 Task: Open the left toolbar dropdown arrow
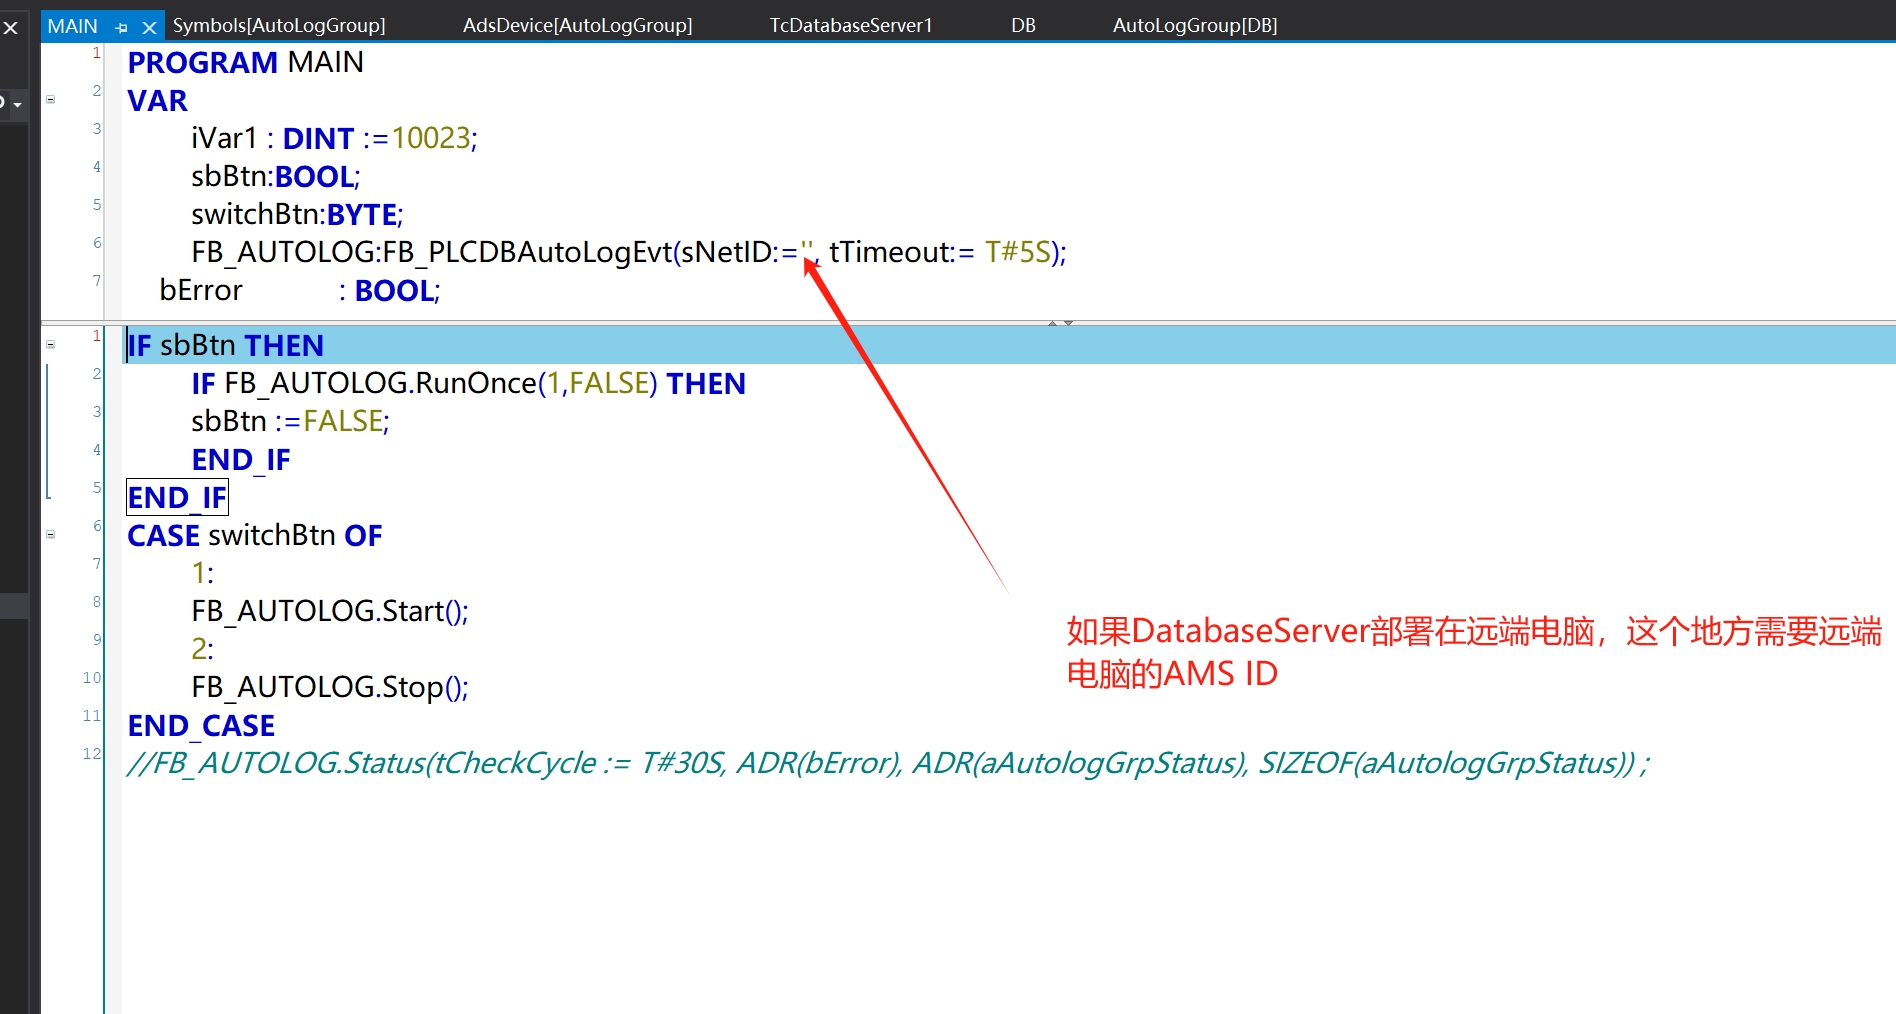[17, 104]
